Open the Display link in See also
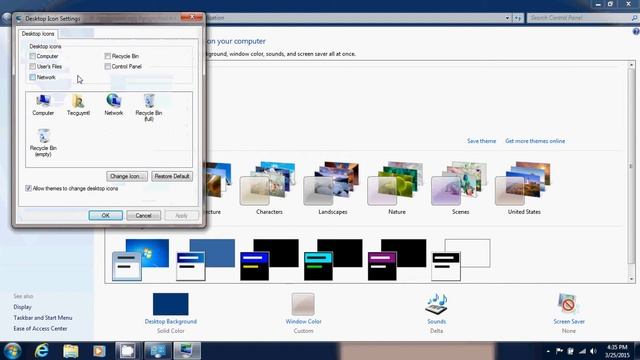 tap(22, 307)
